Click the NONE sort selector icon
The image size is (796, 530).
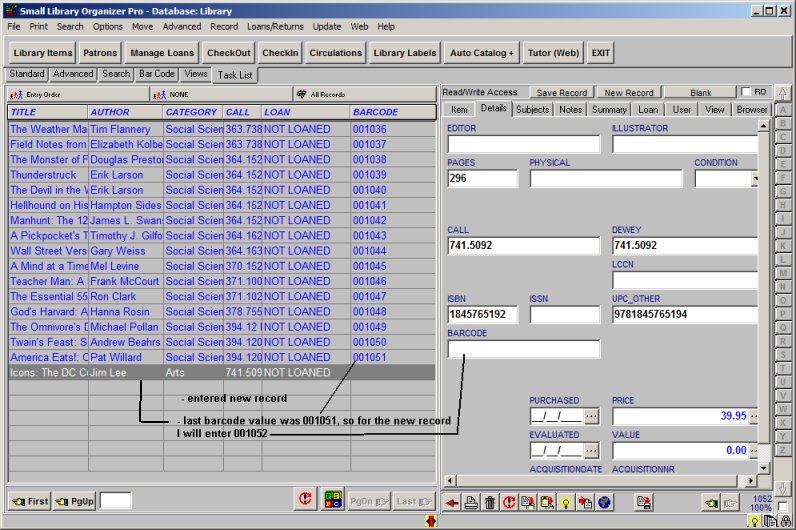160,94
